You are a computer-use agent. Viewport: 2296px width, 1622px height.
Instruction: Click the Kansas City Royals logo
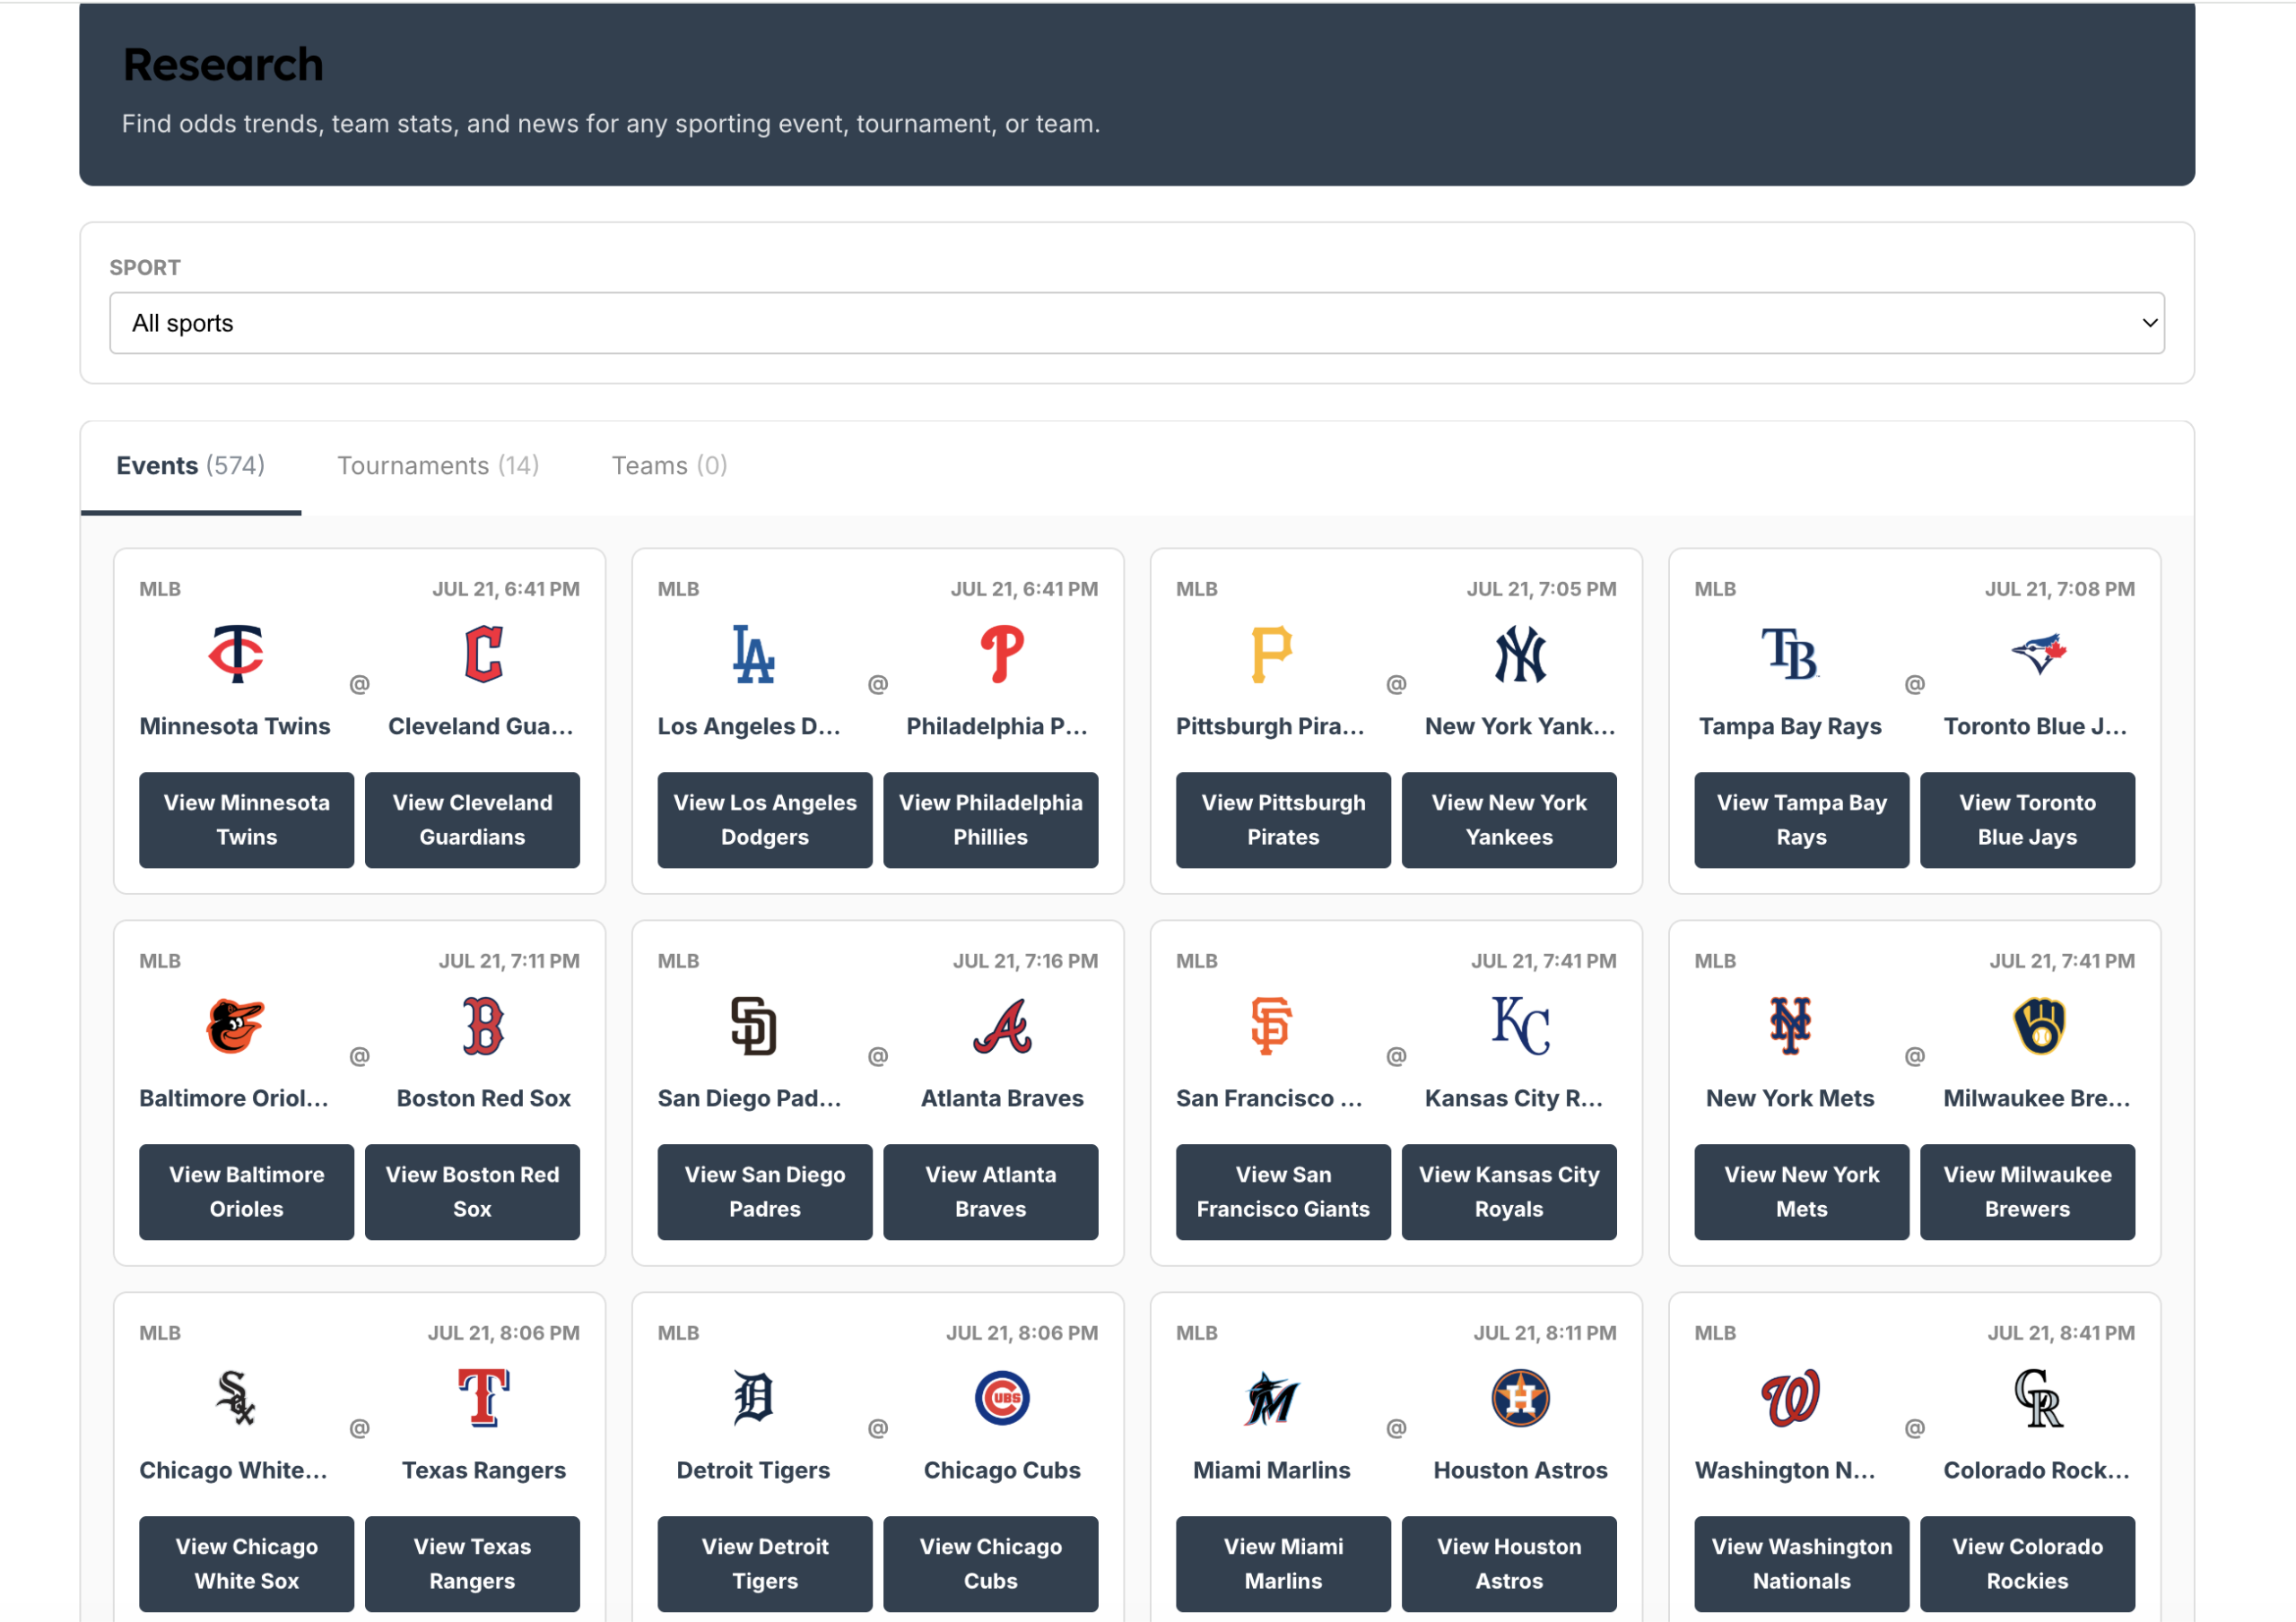[1520, 1026]
